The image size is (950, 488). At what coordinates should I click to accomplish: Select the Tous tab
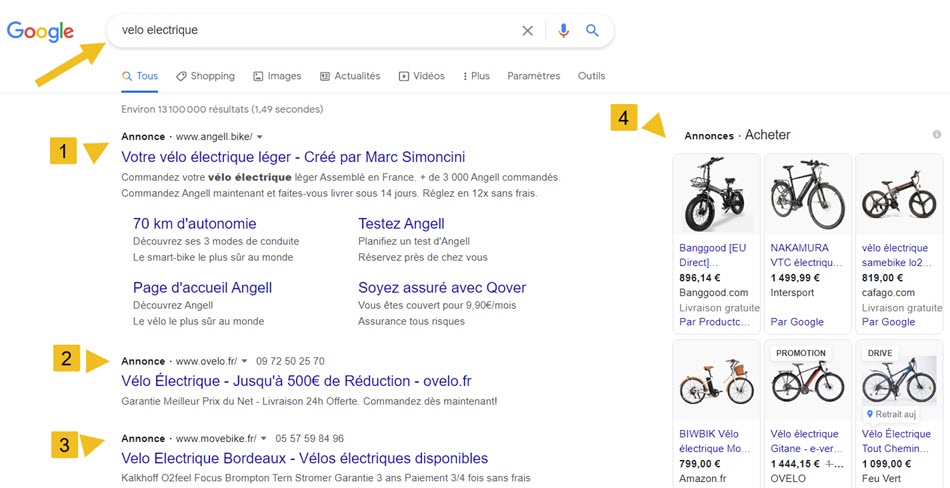pyautogui.click(x=140, y=76)
